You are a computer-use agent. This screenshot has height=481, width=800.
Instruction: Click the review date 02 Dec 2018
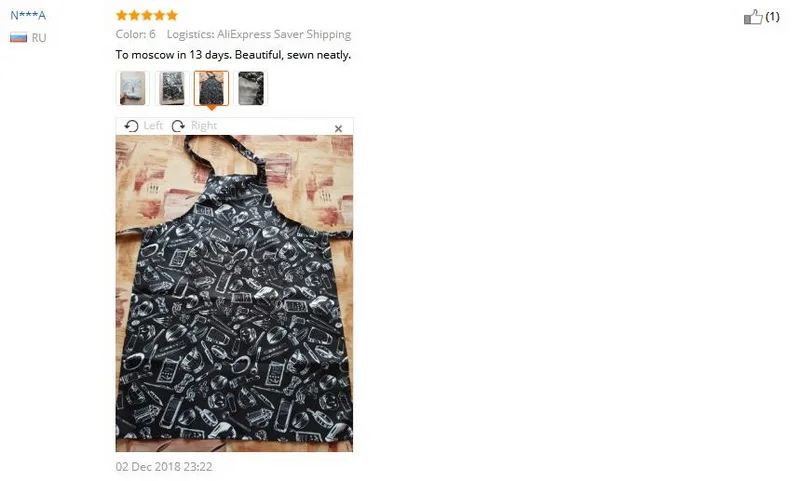pyautogui.click(x=164, y=467)
